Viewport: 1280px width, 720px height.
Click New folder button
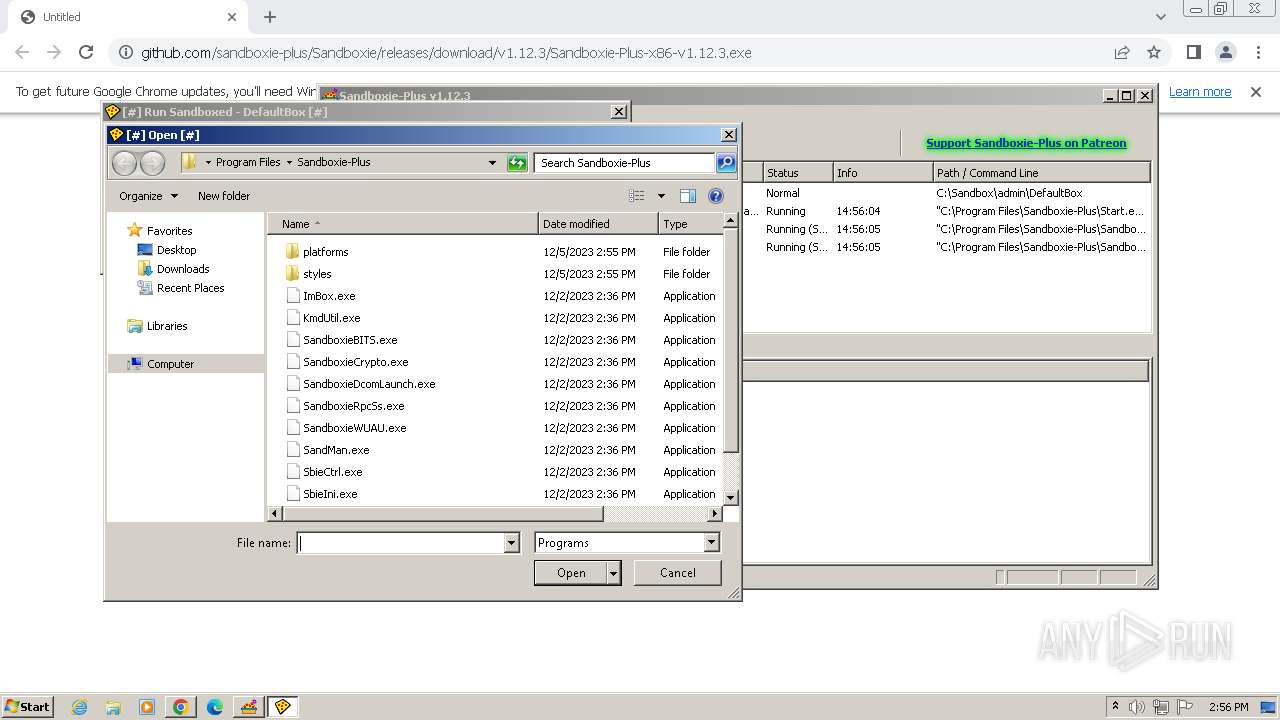[x=224, y=196]
